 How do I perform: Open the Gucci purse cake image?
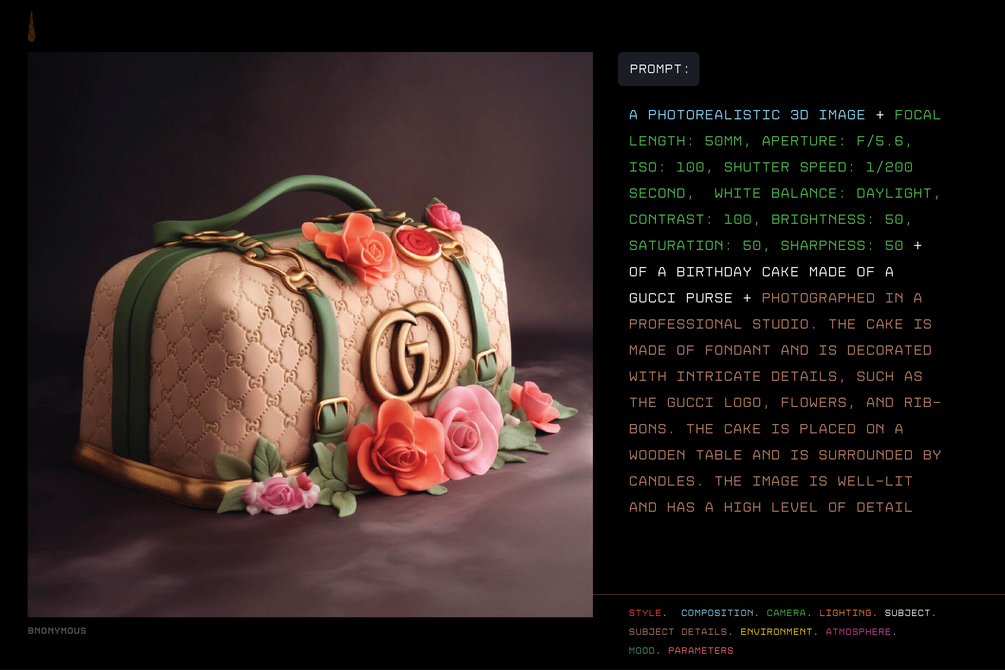[310, 334]
